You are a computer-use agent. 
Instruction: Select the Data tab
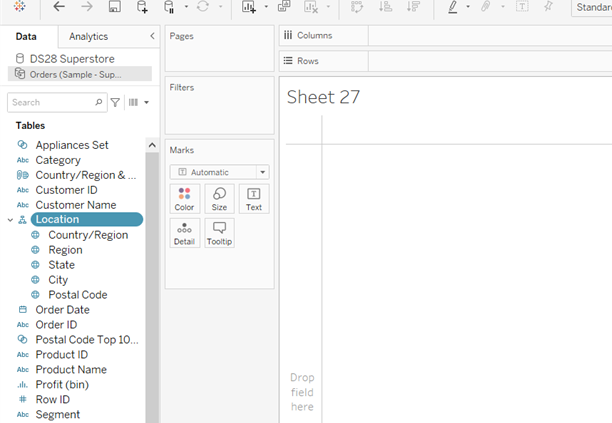click(26, 37)
